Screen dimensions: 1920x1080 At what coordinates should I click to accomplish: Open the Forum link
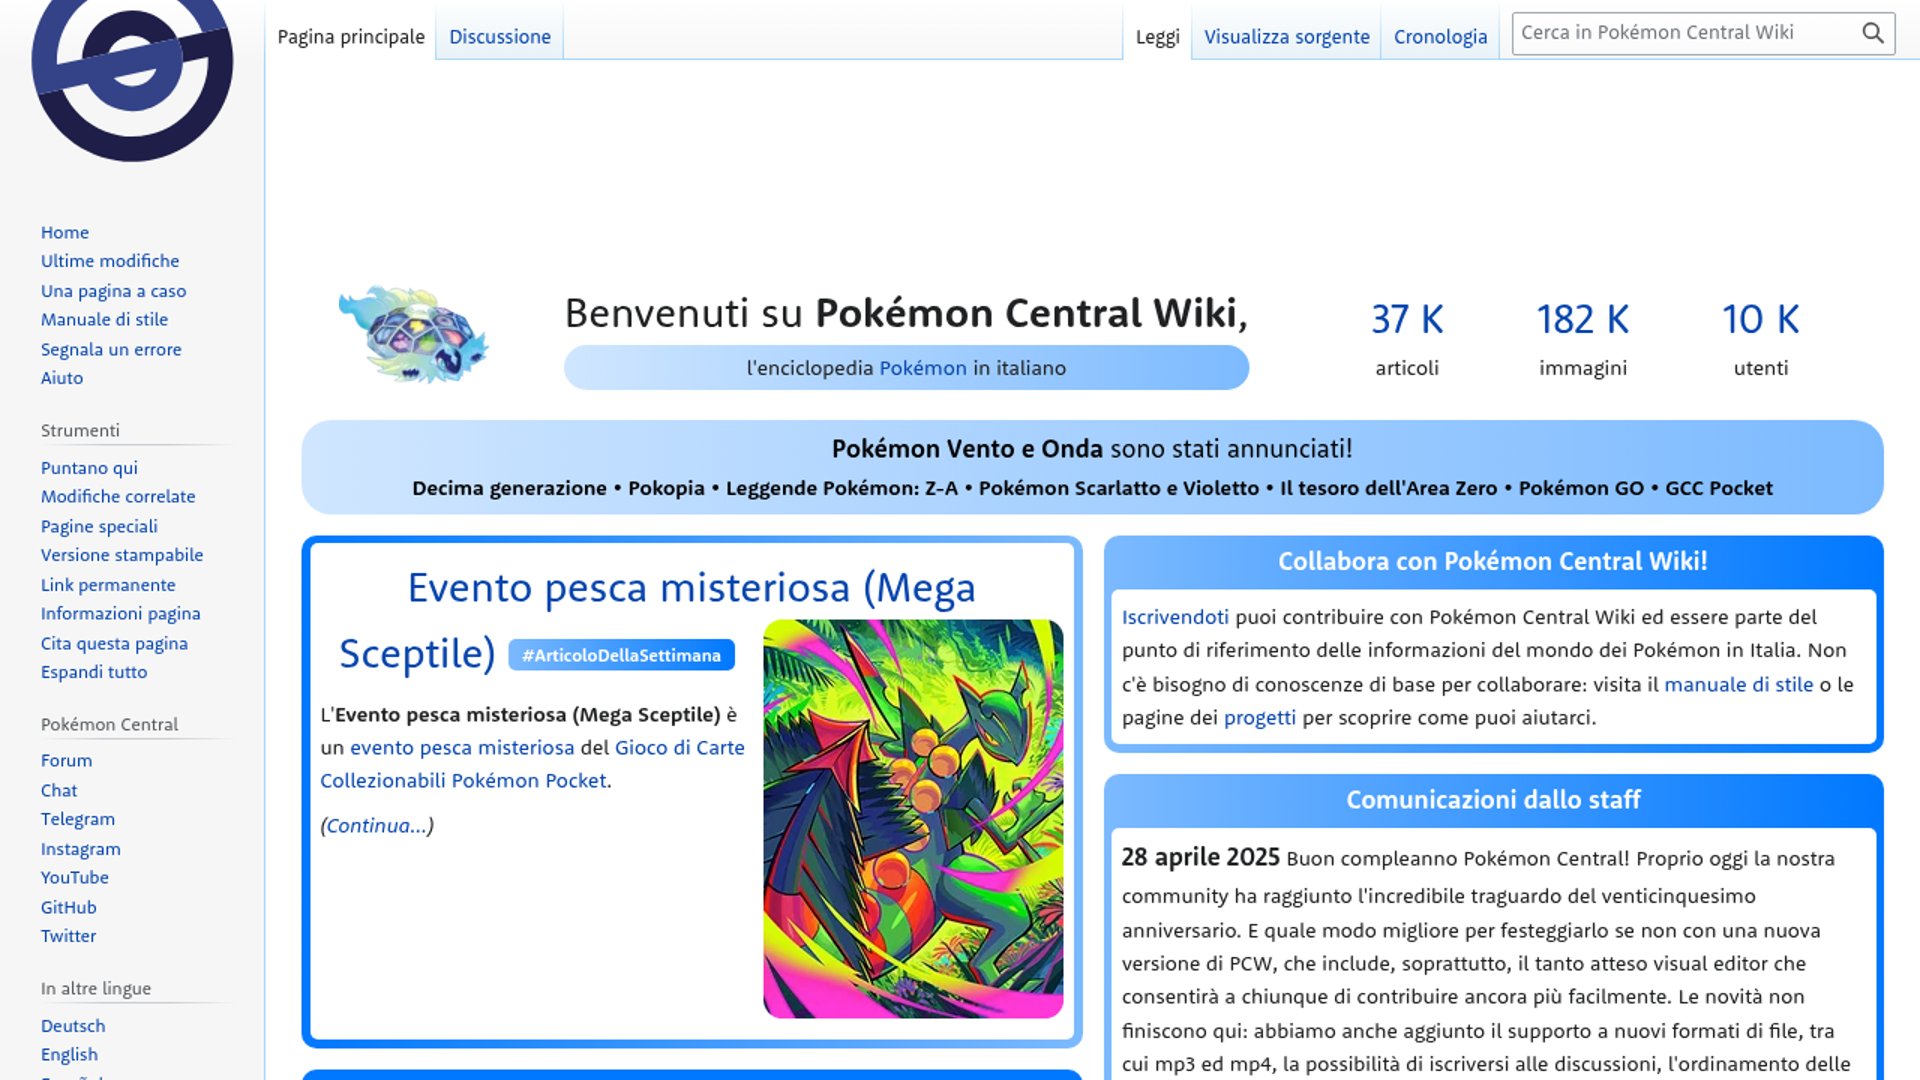[66, 761]
